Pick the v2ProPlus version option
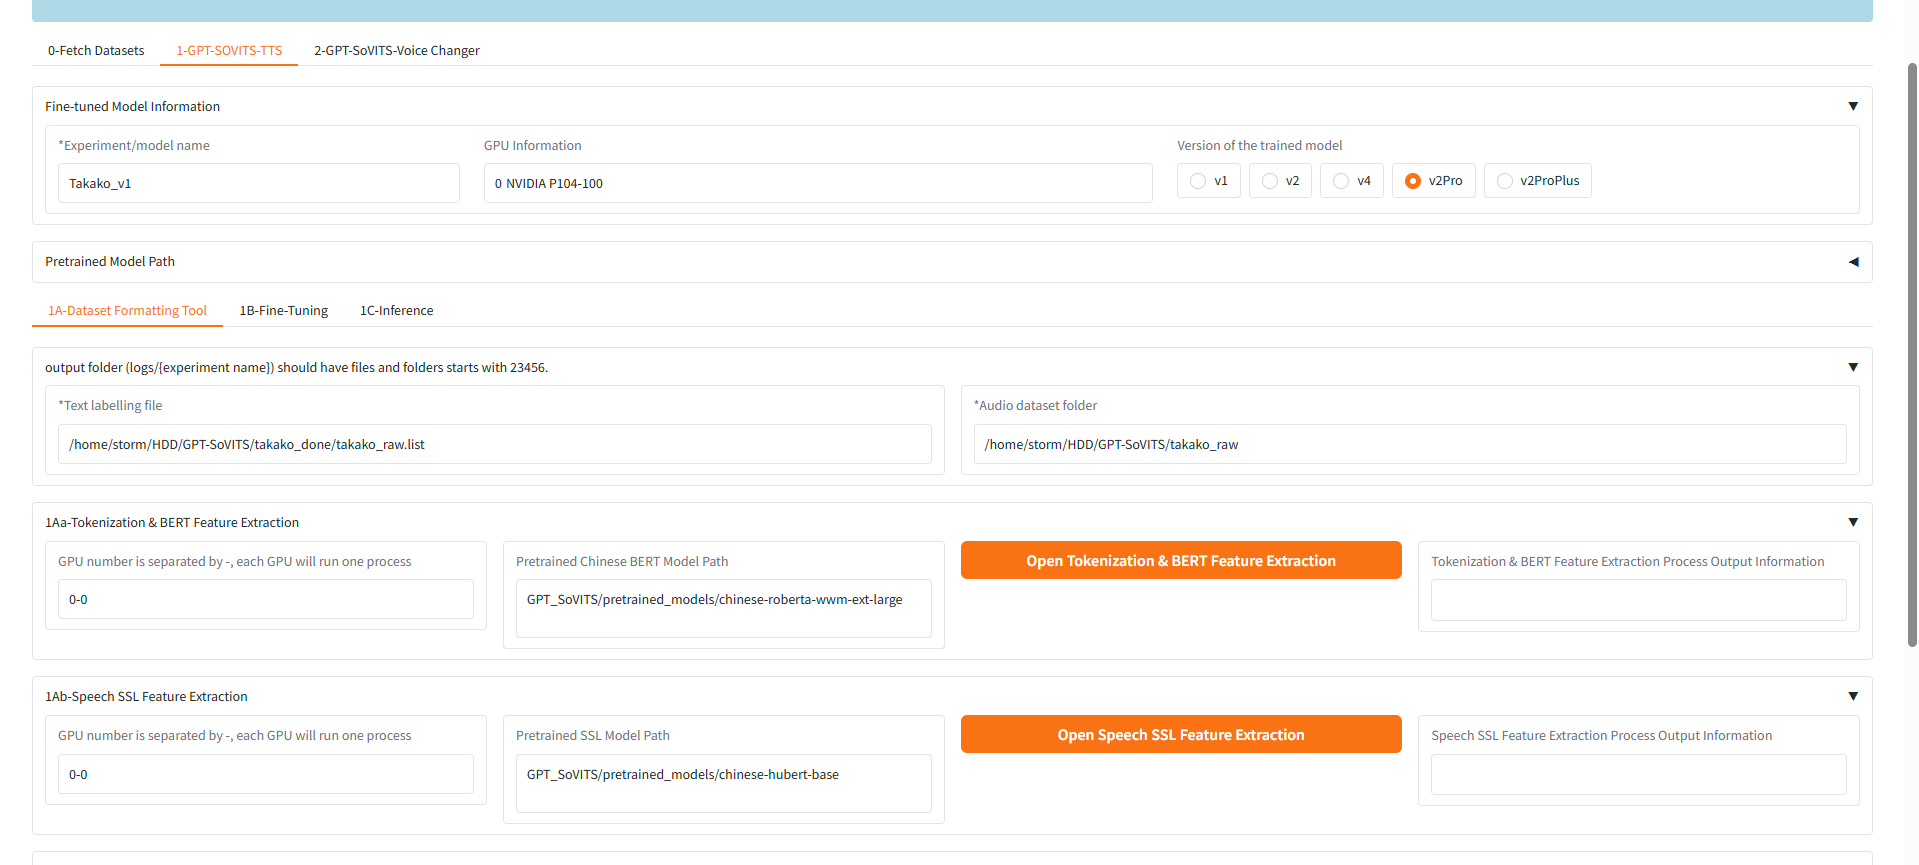This screenshot has height=865, width=1919. click(x=1505, y=181)
